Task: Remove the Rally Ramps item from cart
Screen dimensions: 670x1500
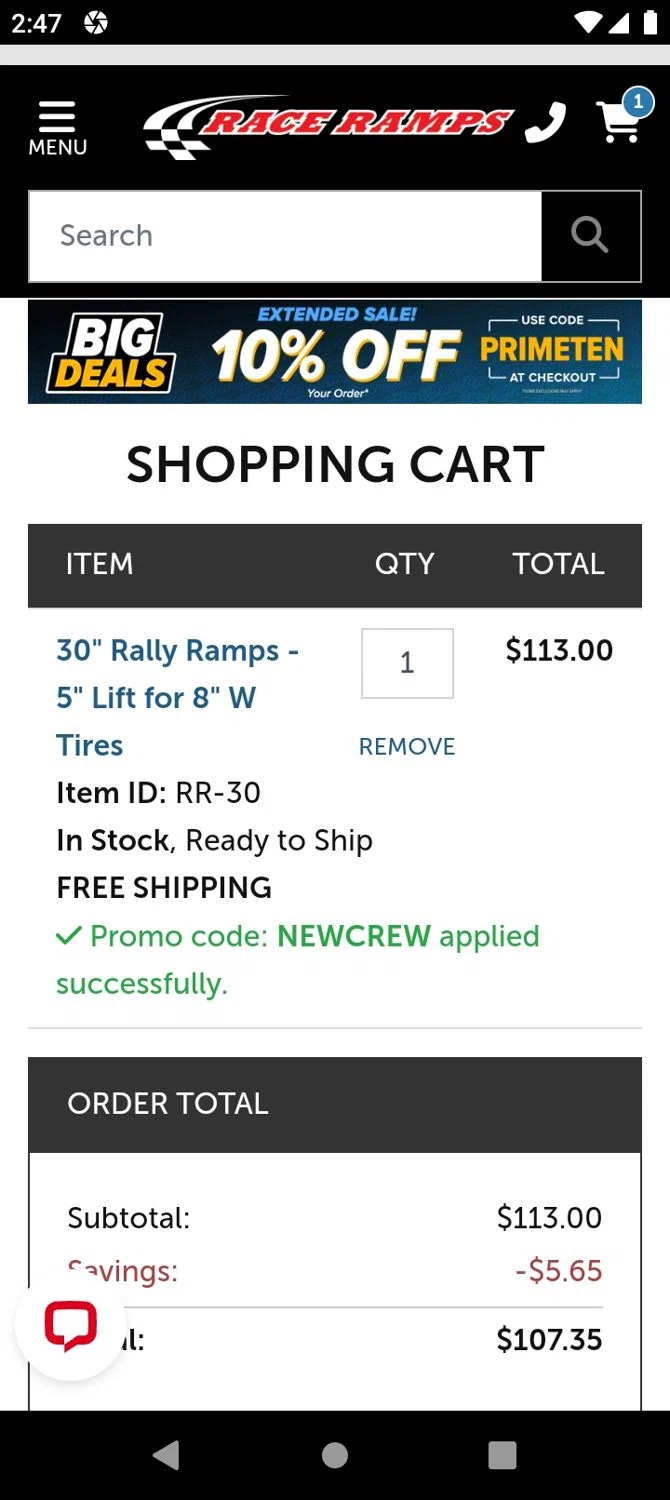Action: (x=407, y=746)
